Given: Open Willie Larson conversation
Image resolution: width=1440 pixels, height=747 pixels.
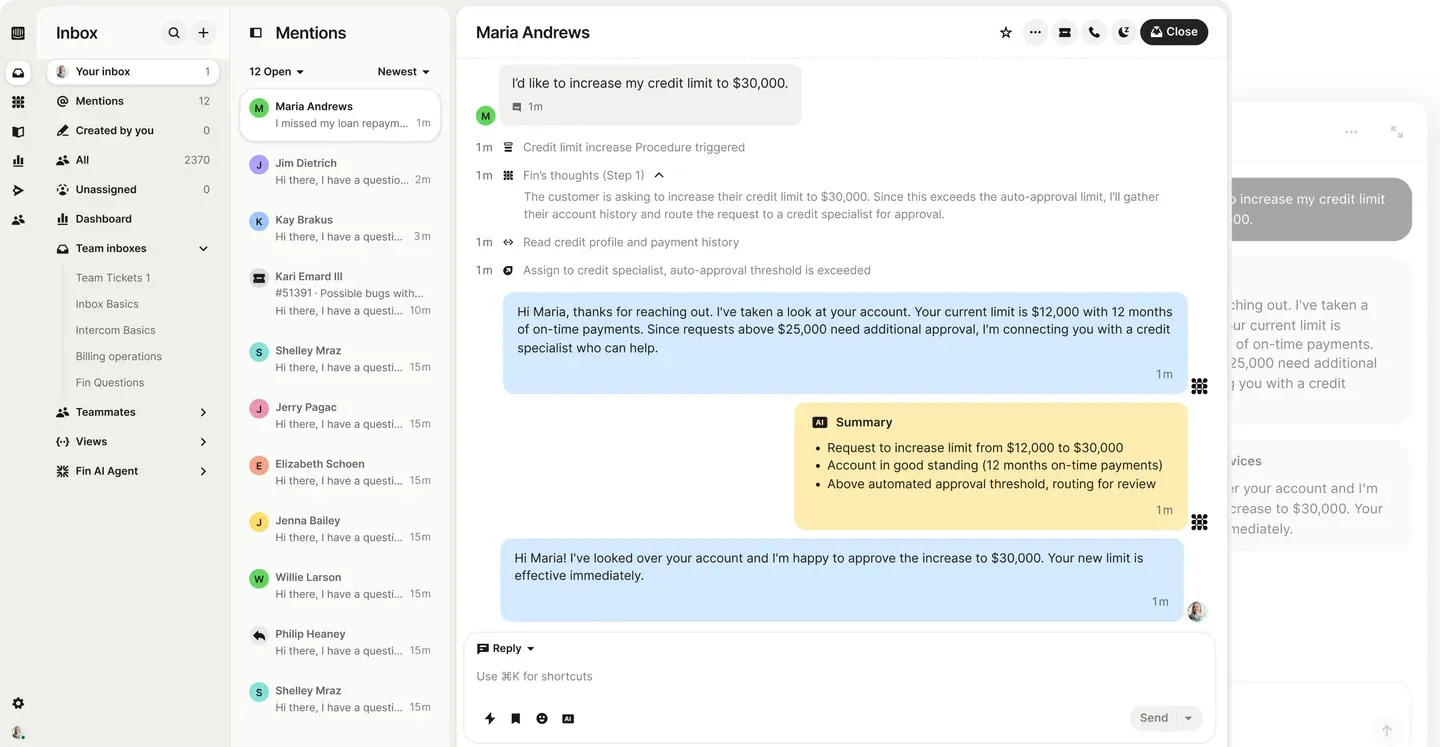Looking at the screenshot, I should click(340, 586).
